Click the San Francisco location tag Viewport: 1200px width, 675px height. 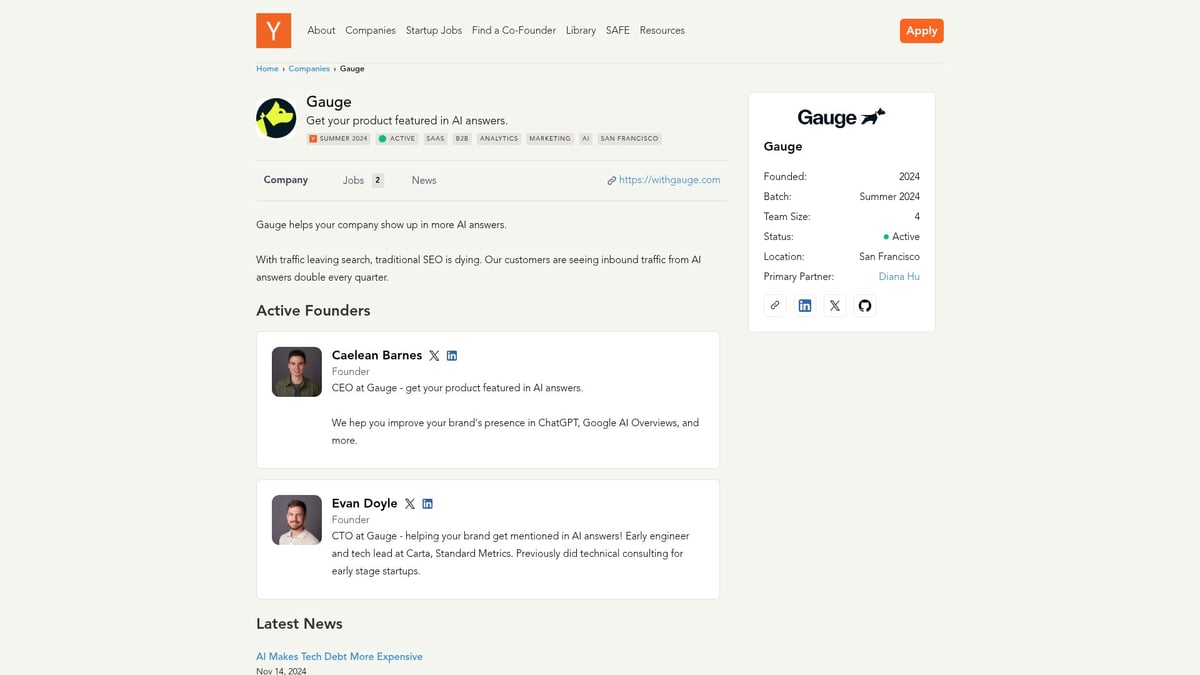point(630,139)
